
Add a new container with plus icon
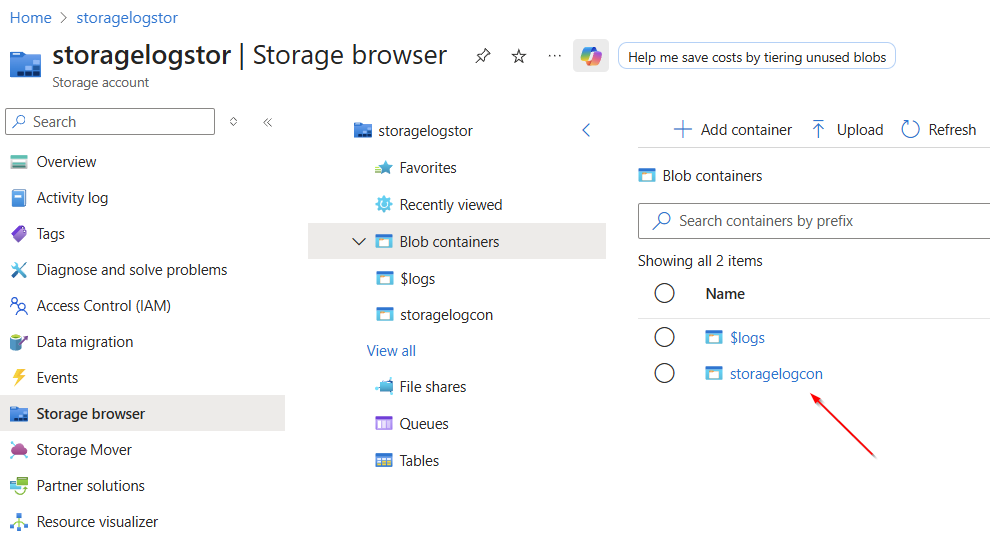tap(682, 129)
